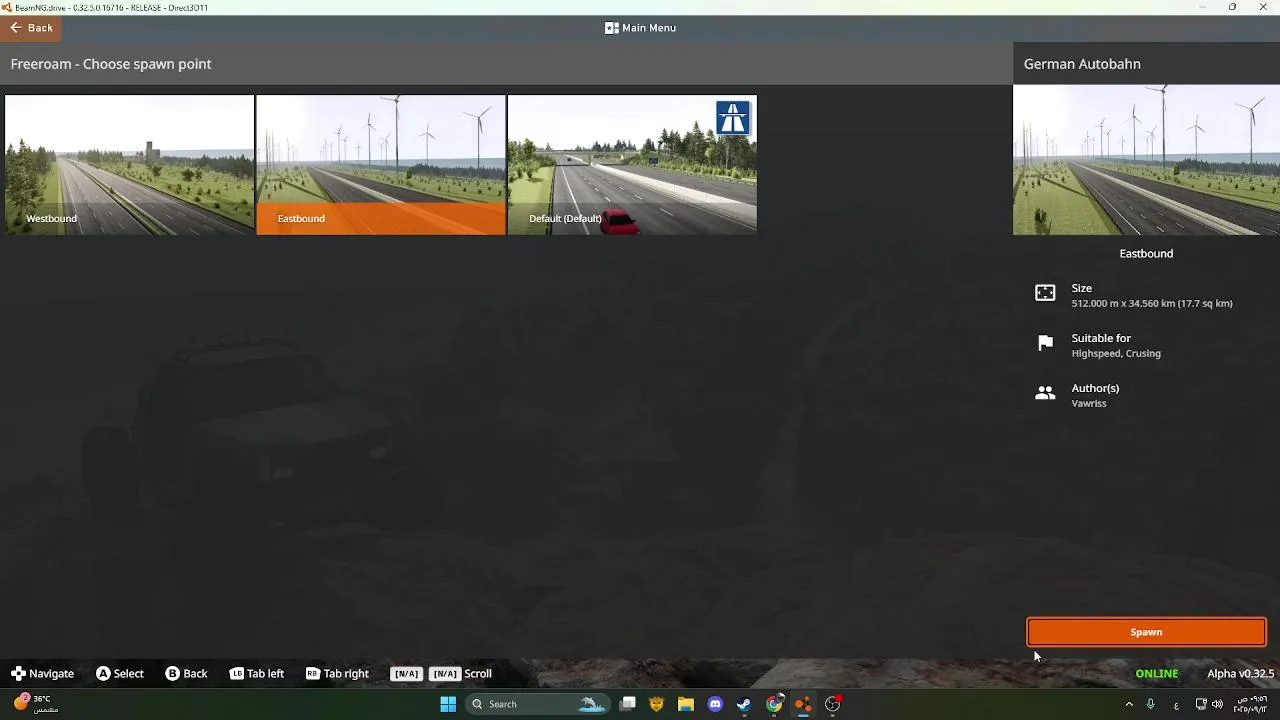Click the author name Vawriss
Screen dimensions: 1280x720
pos(1089,404)
